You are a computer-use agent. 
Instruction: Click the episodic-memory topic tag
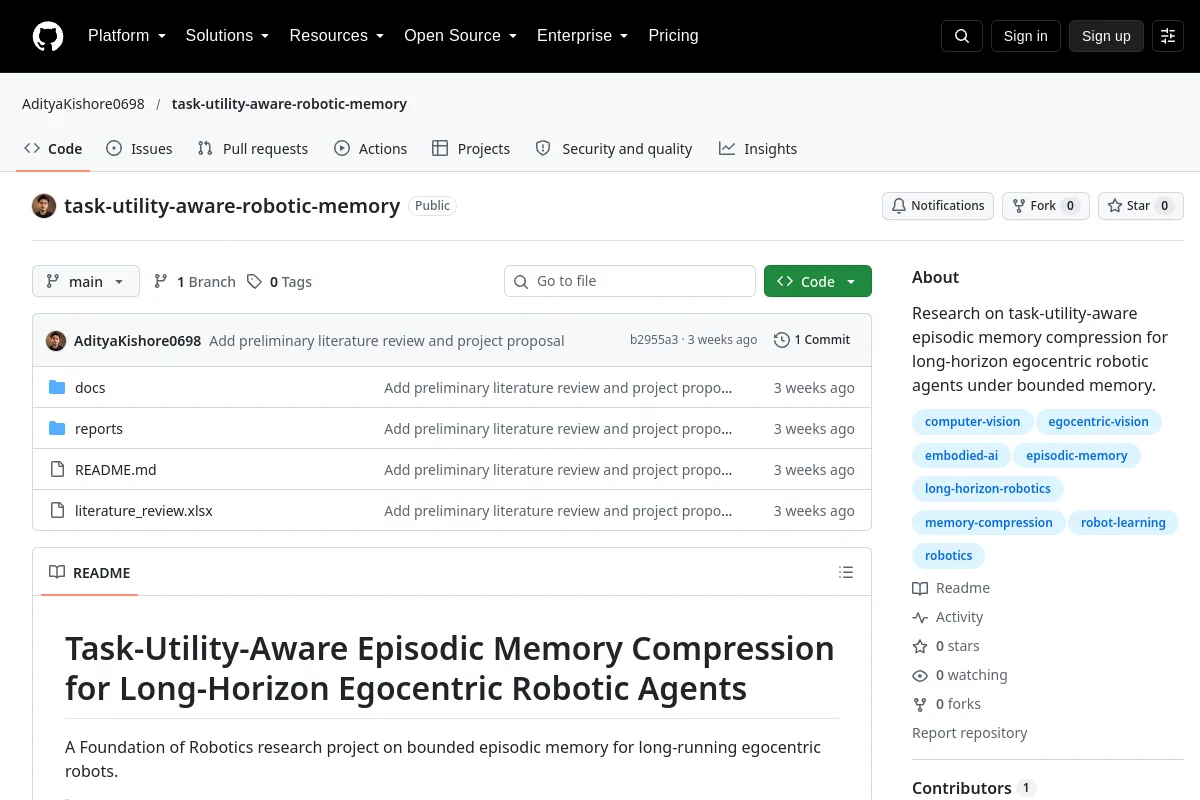[x=1077, y=456]
